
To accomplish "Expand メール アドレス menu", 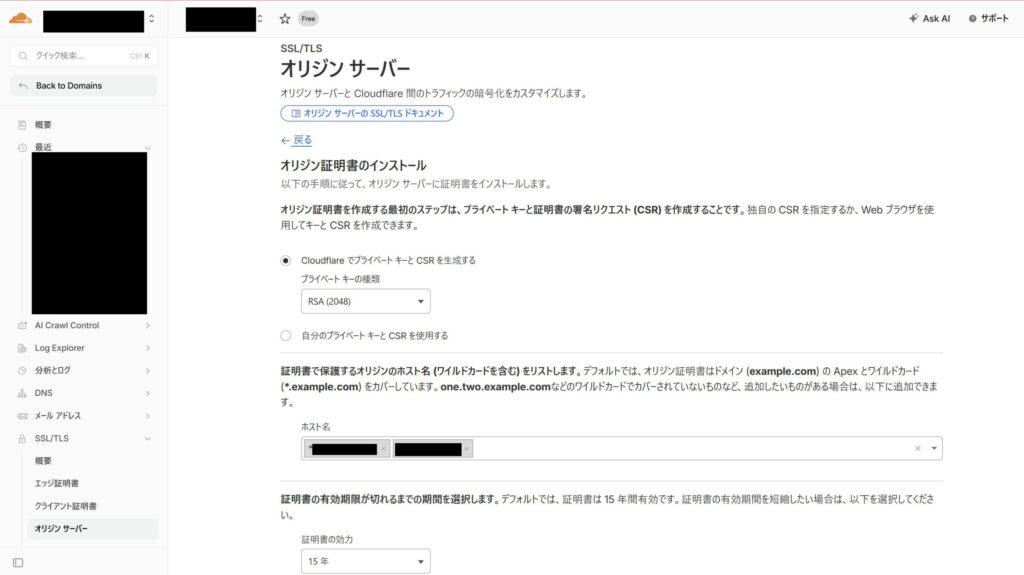I will click(148, 416).
